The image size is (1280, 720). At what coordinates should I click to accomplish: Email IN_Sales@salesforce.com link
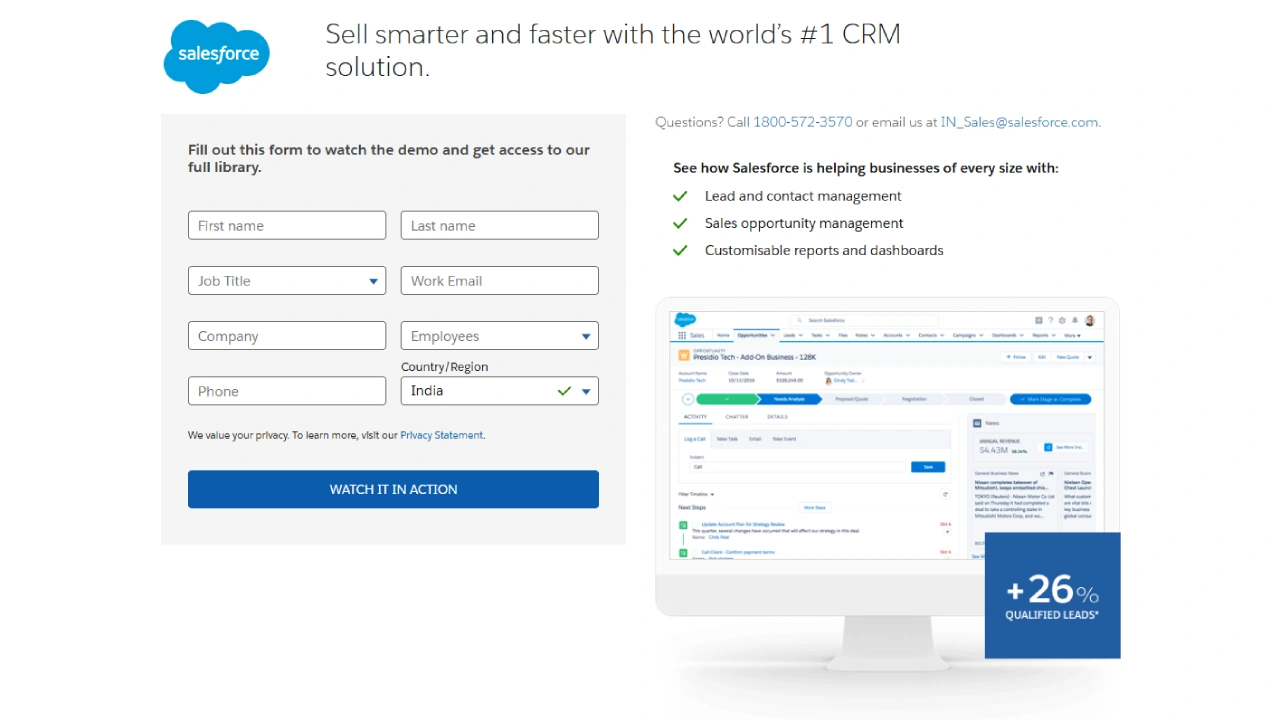(1019, 122)
